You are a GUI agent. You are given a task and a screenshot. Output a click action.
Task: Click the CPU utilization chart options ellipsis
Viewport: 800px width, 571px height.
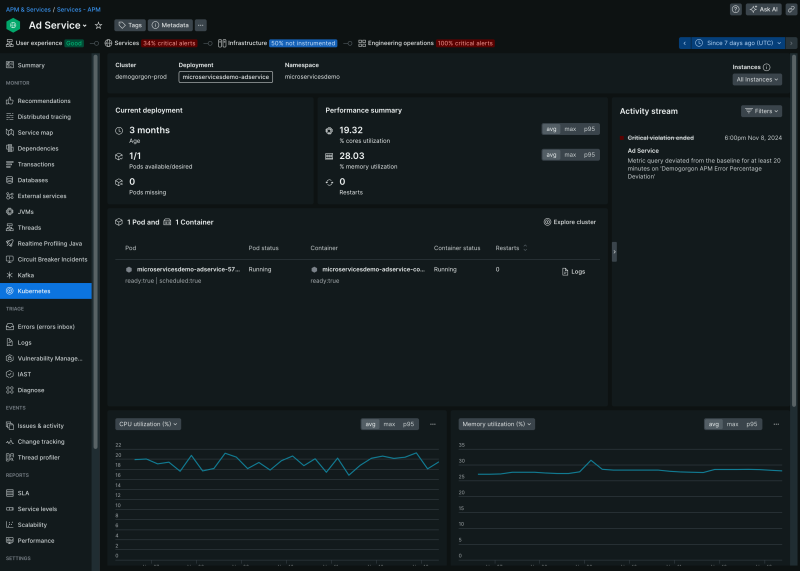coord(433,424)
